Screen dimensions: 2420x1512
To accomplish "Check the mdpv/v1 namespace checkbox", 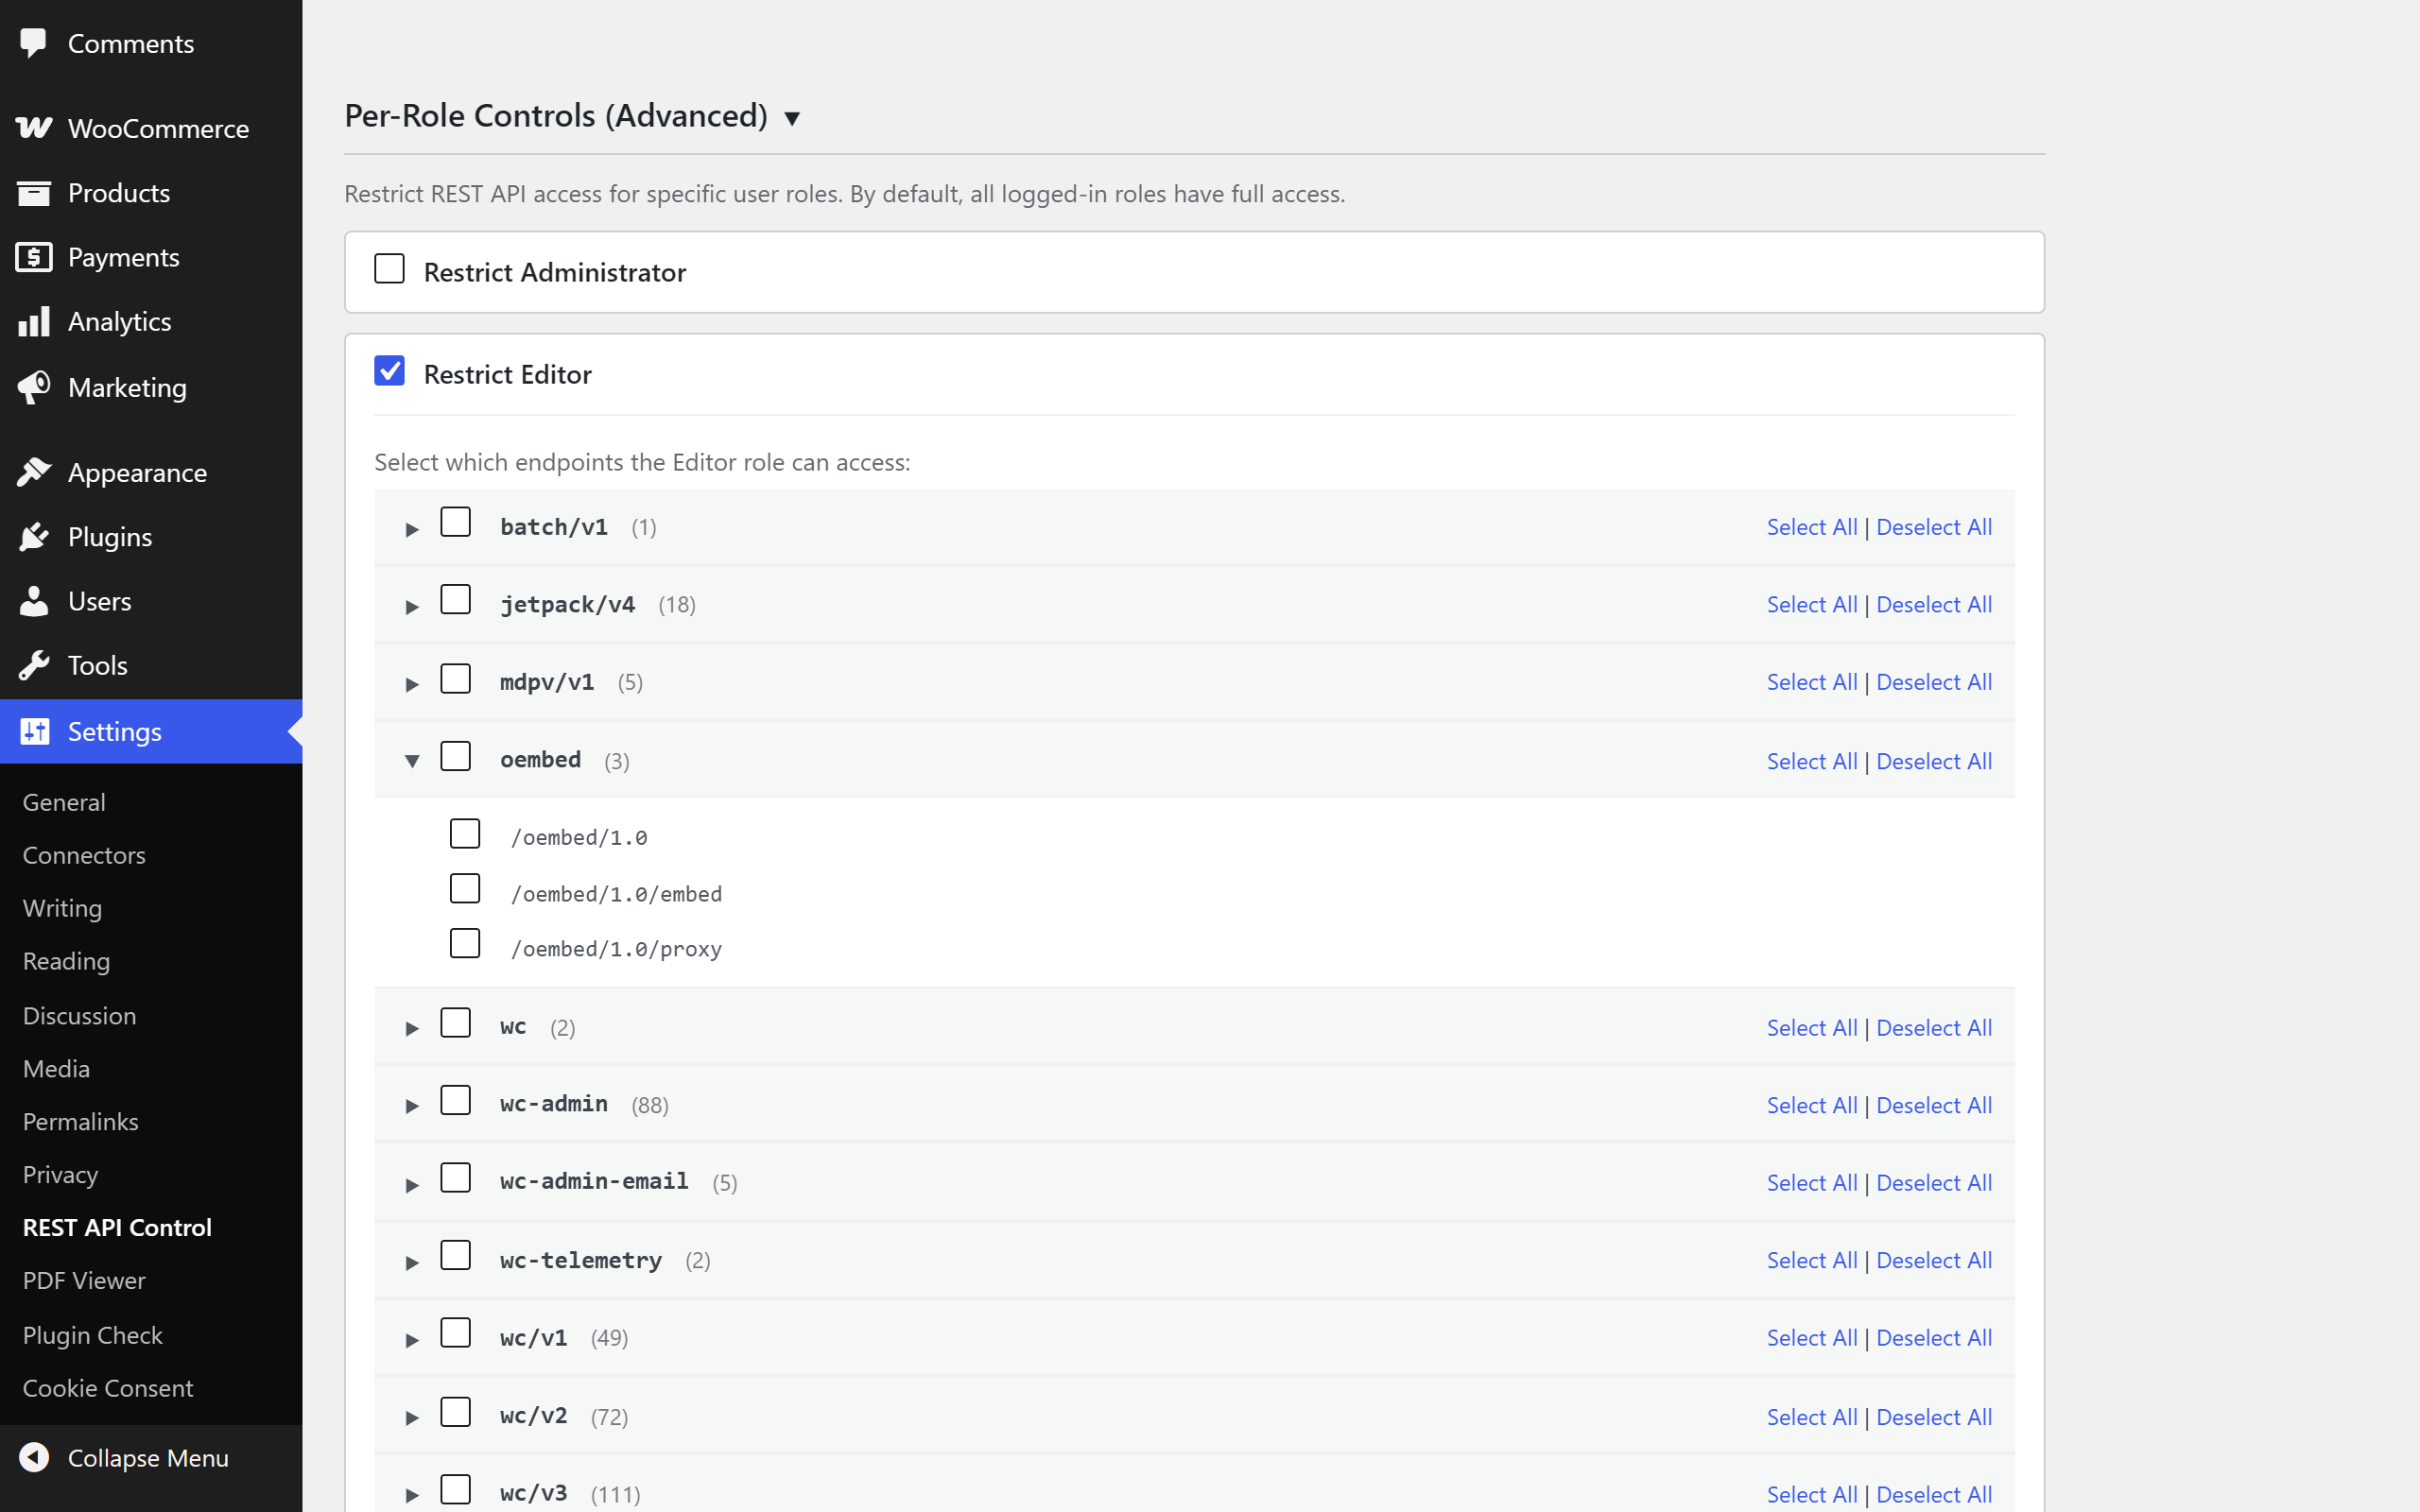I will click(x=455, y=679).
